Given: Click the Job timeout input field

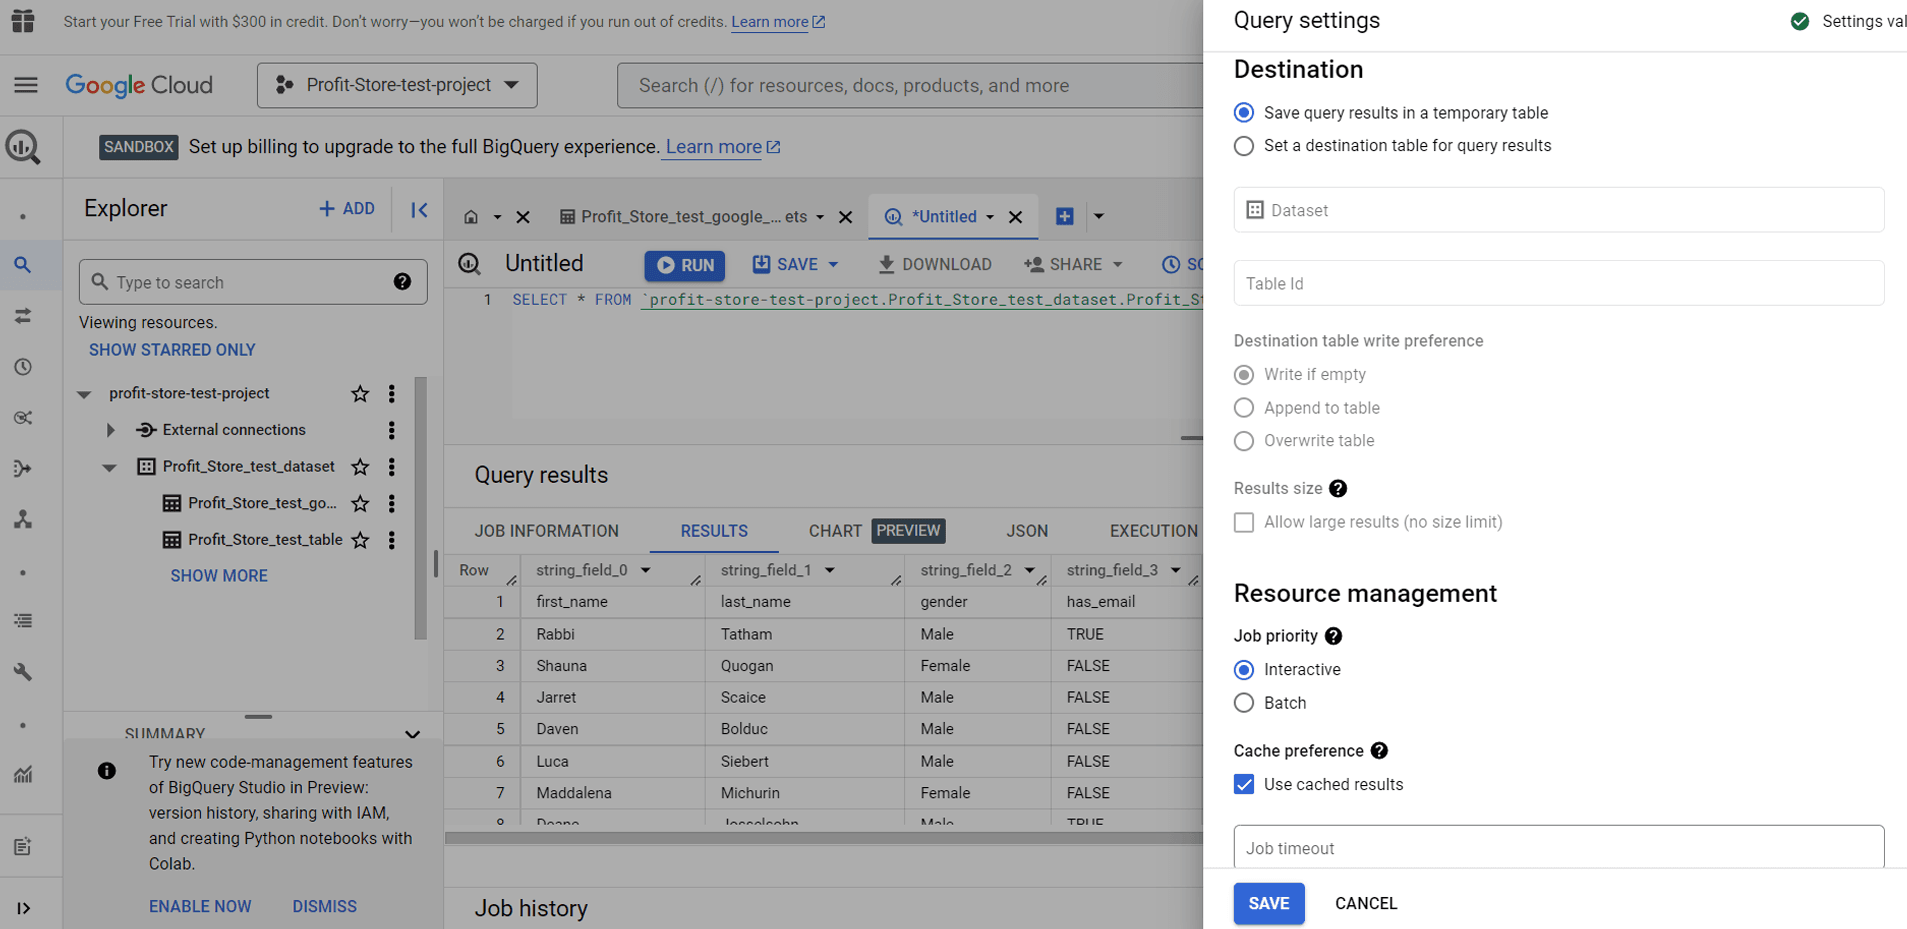Looking at the screenshot, I should [1559, 847].
